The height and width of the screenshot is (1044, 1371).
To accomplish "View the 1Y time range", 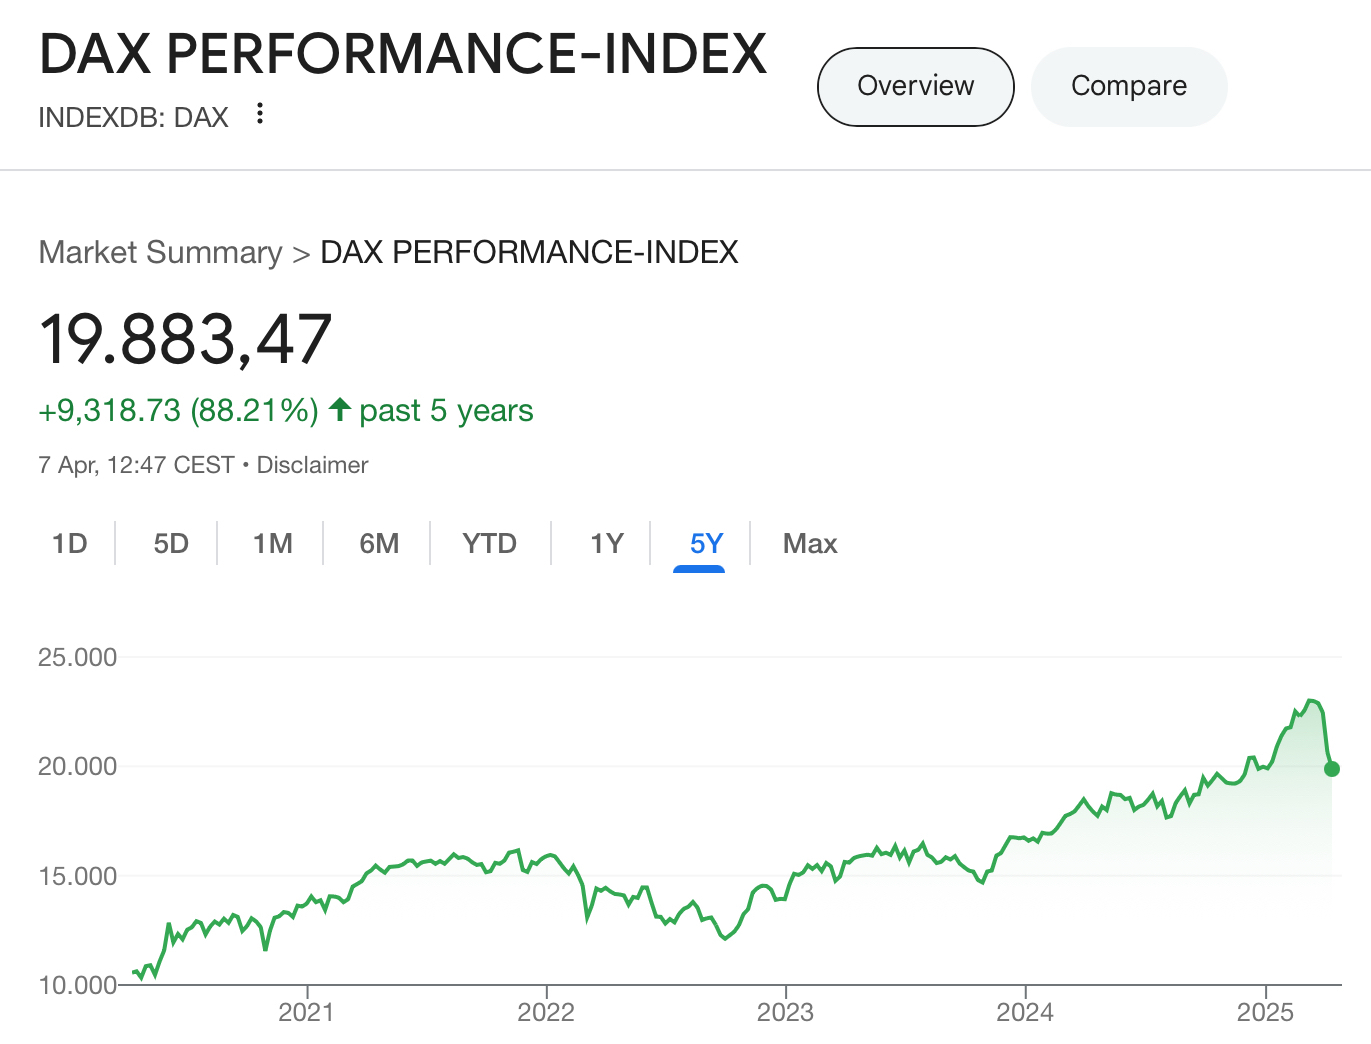I will point(606,543).
